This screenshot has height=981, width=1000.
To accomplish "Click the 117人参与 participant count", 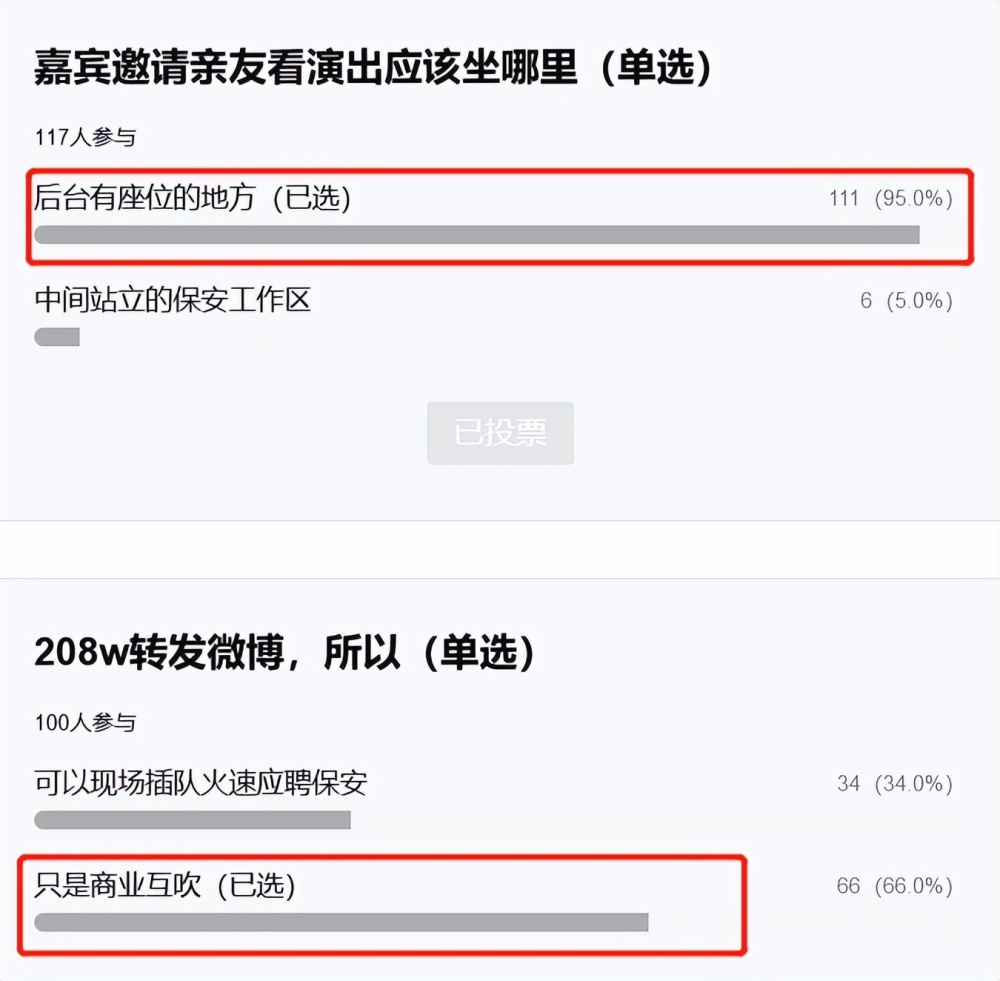I will tap(85, 138).
